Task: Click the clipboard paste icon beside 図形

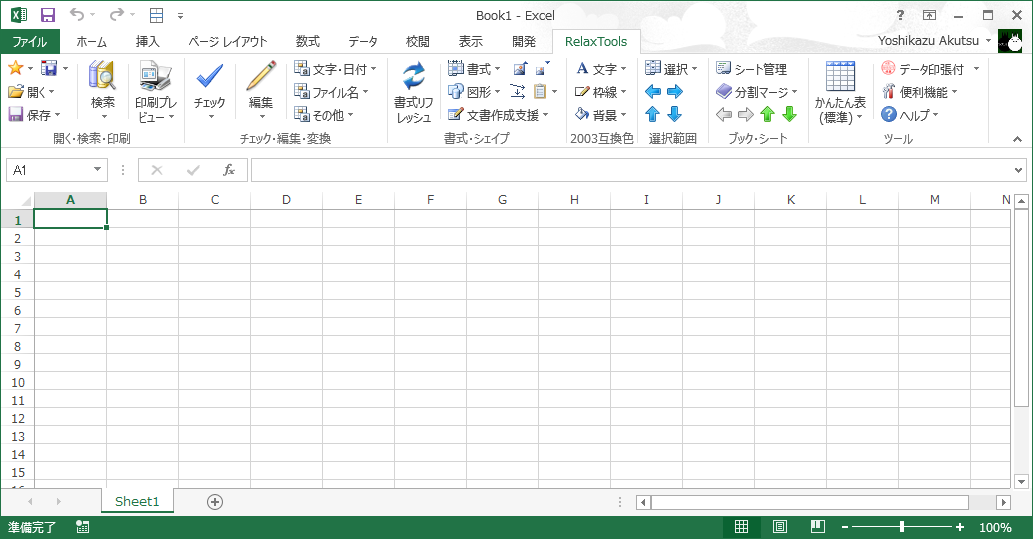Action: (x=540, y=92)
